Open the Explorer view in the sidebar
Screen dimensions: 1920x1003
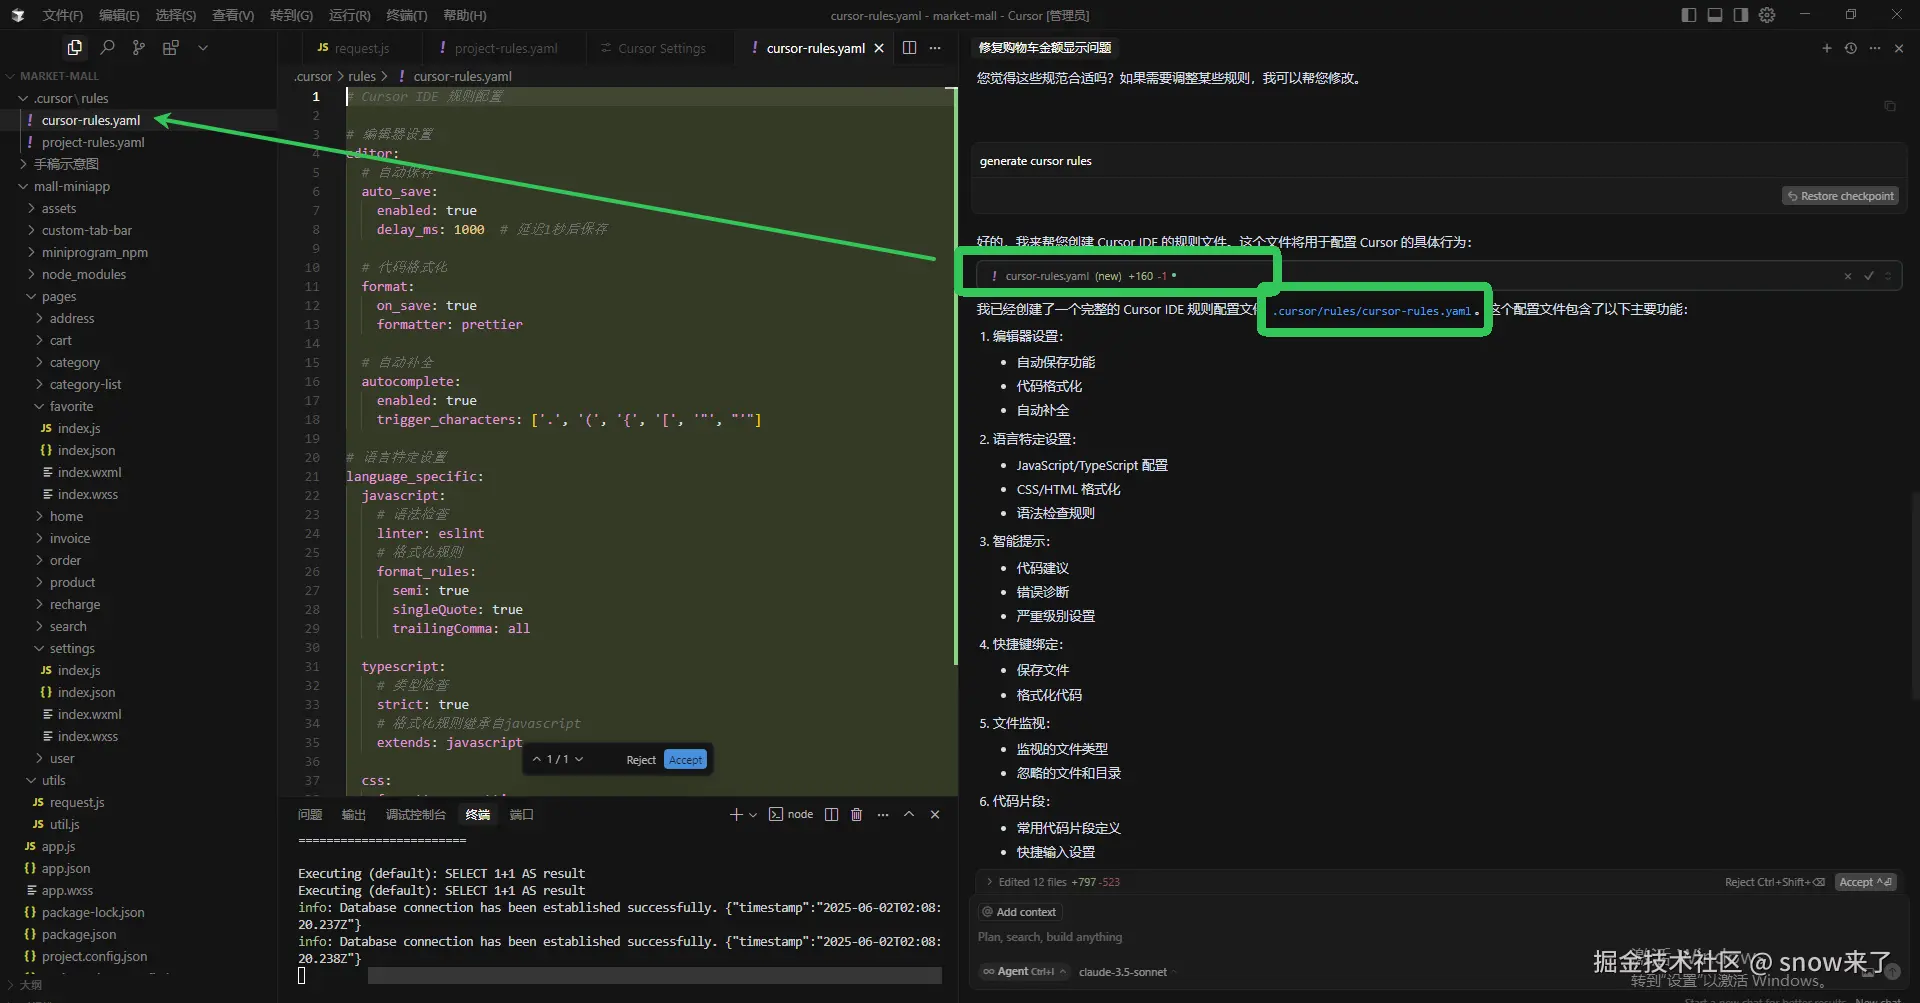(x=75, y=47)
